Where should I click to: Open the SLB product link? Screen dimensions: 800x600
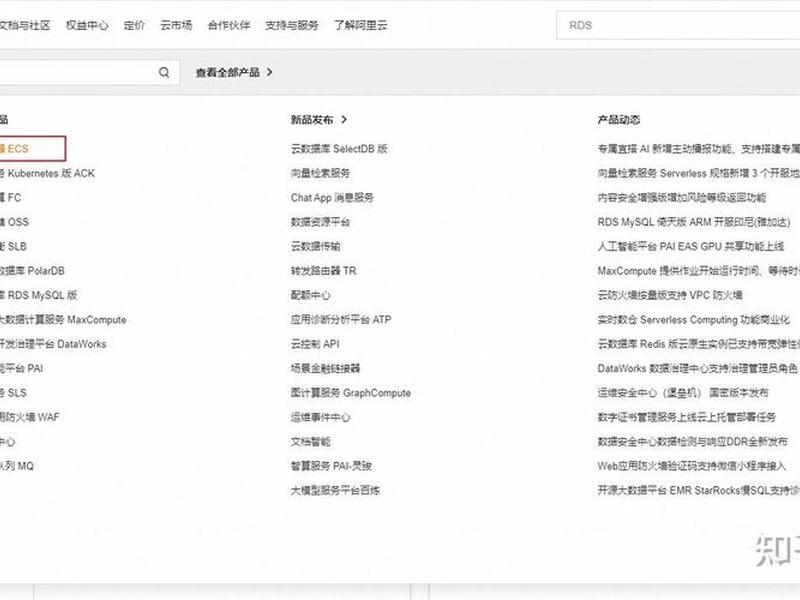point(13,246)
